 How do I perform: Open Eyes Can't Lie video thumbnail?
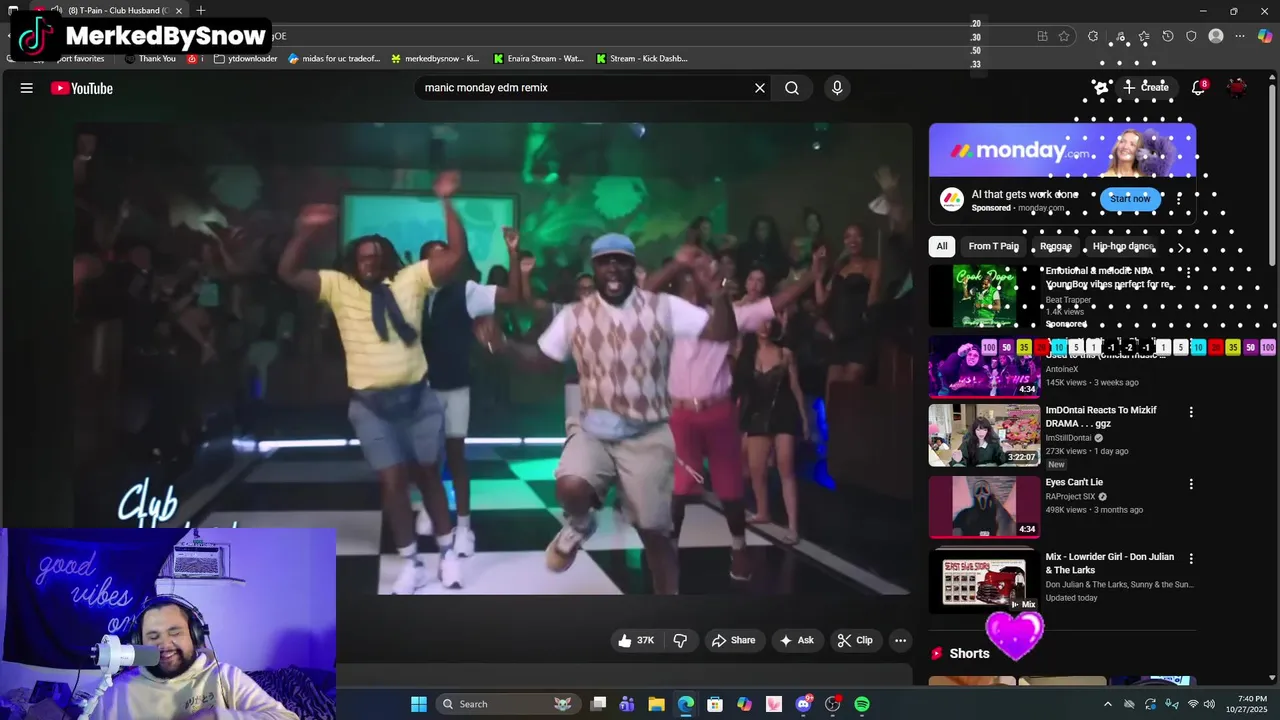[985, 507]
